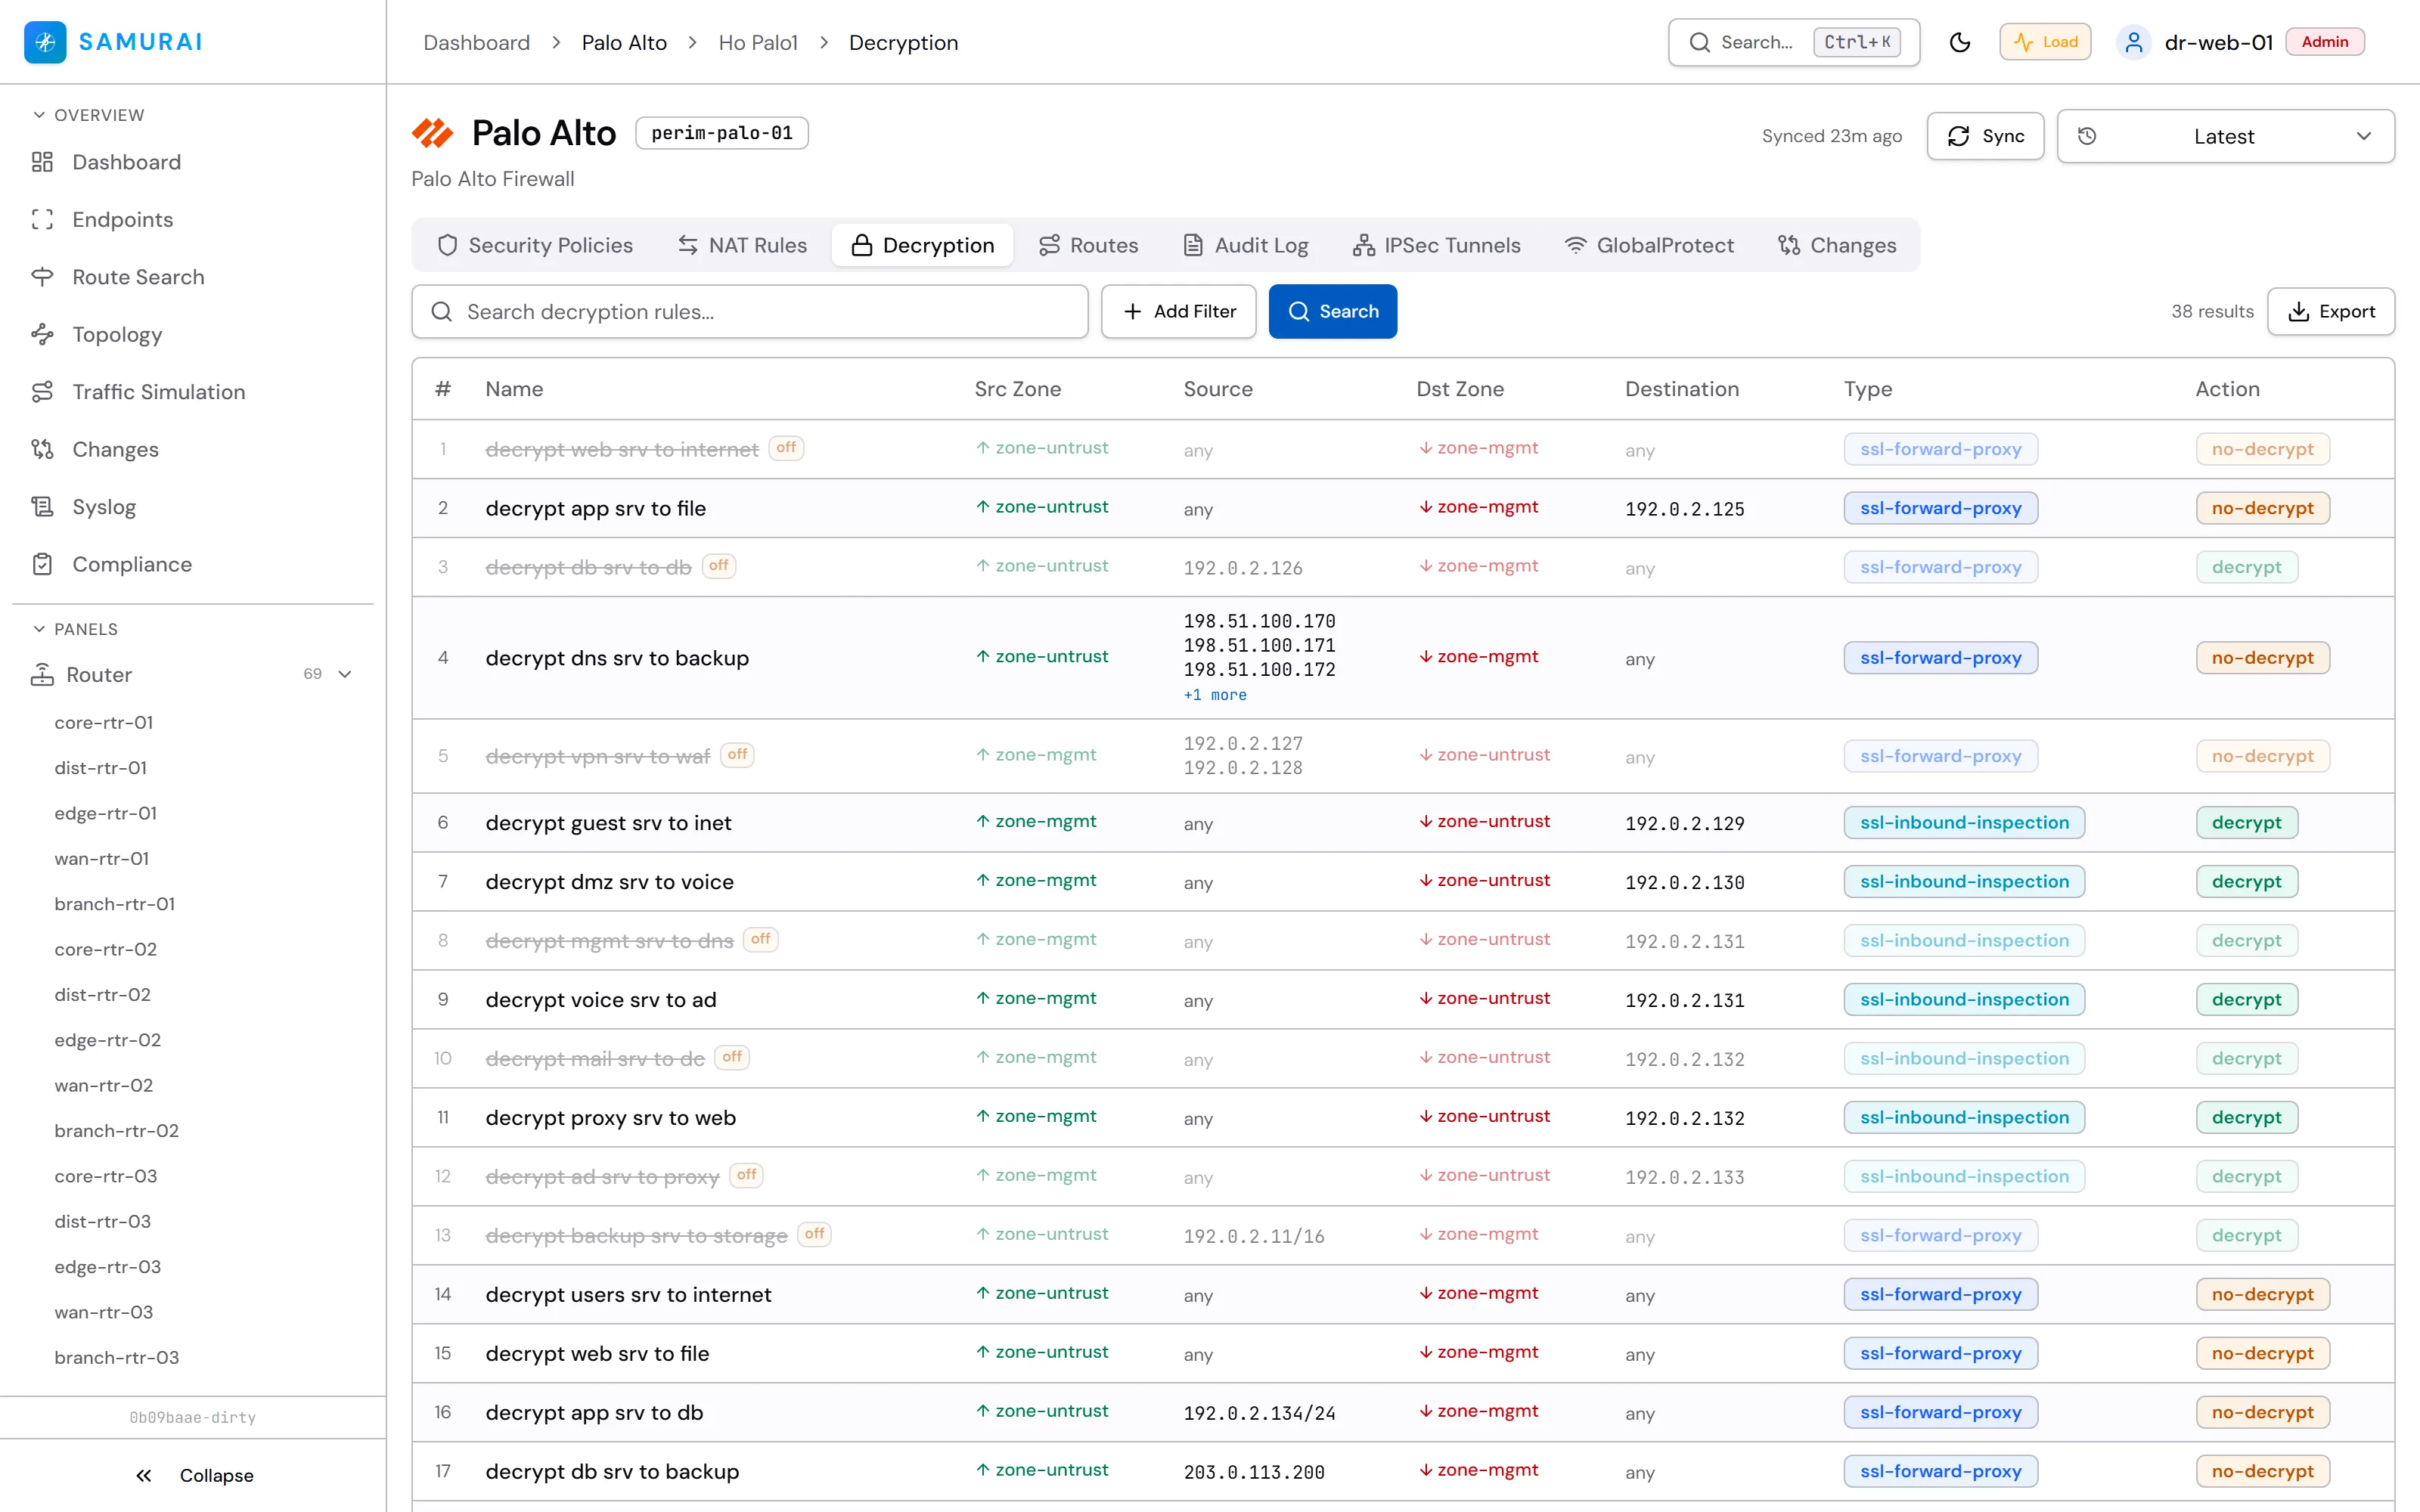Expand '+1 more' sources in rule 4
This screenshot has height=1512, width=2420.
click(1215, 695)
